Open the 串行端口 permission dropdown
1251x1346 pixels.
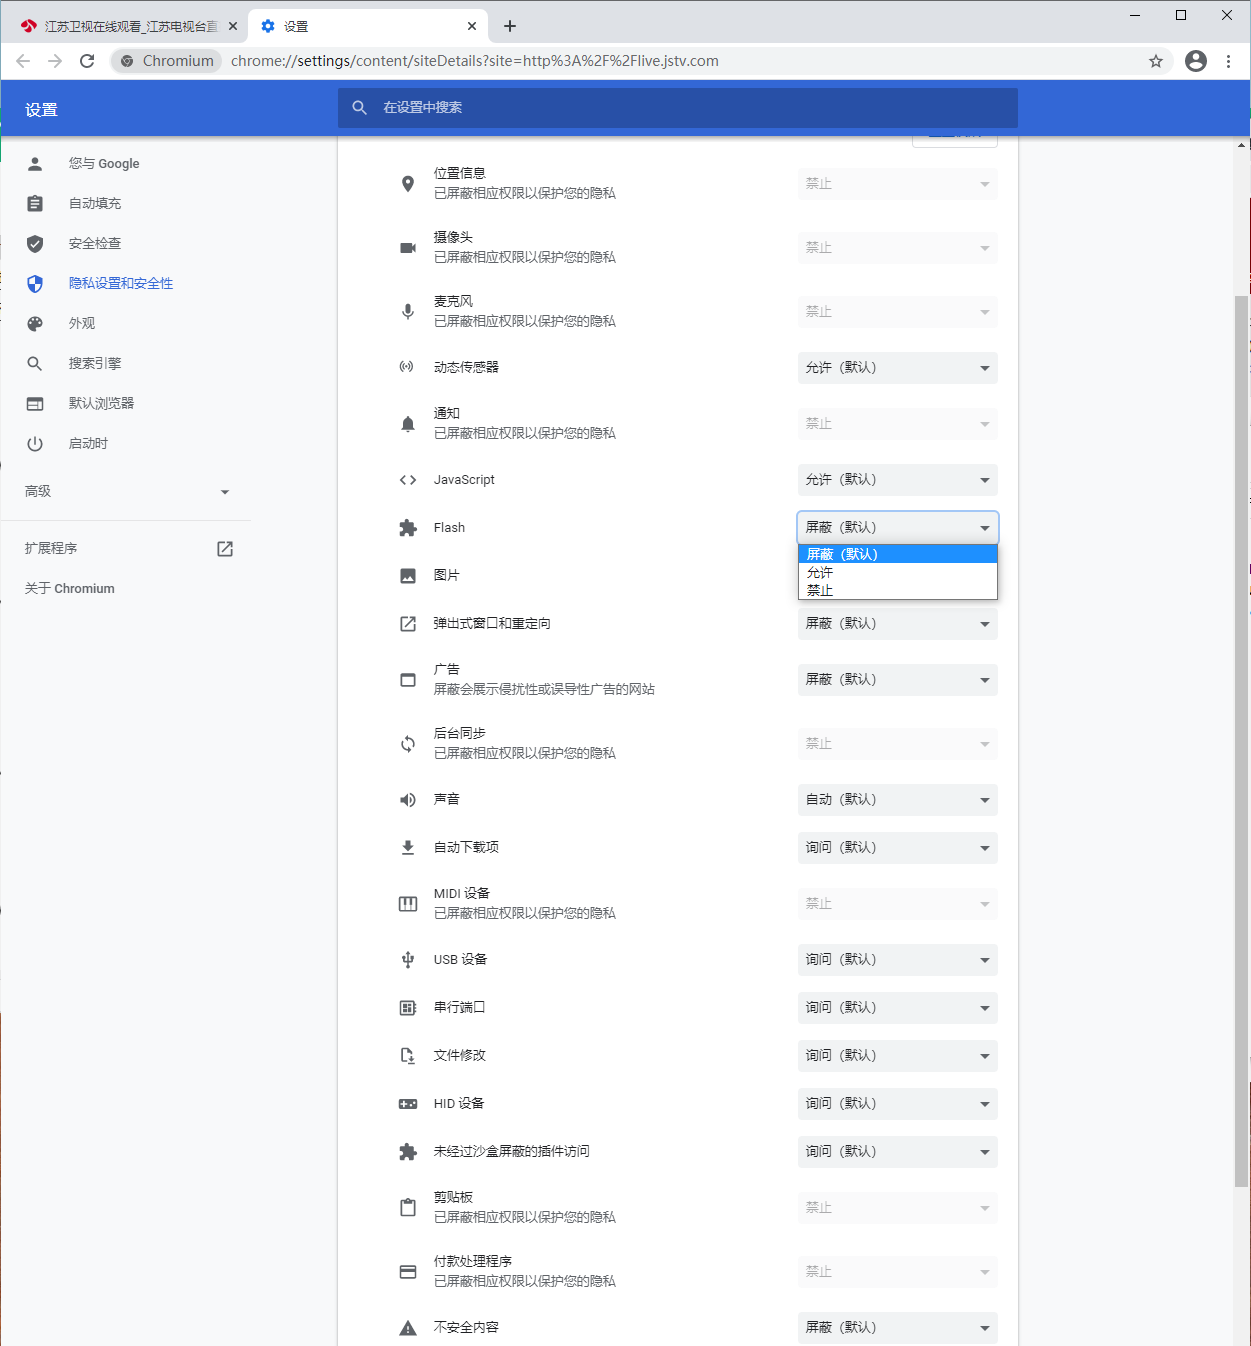point(898,1008)
